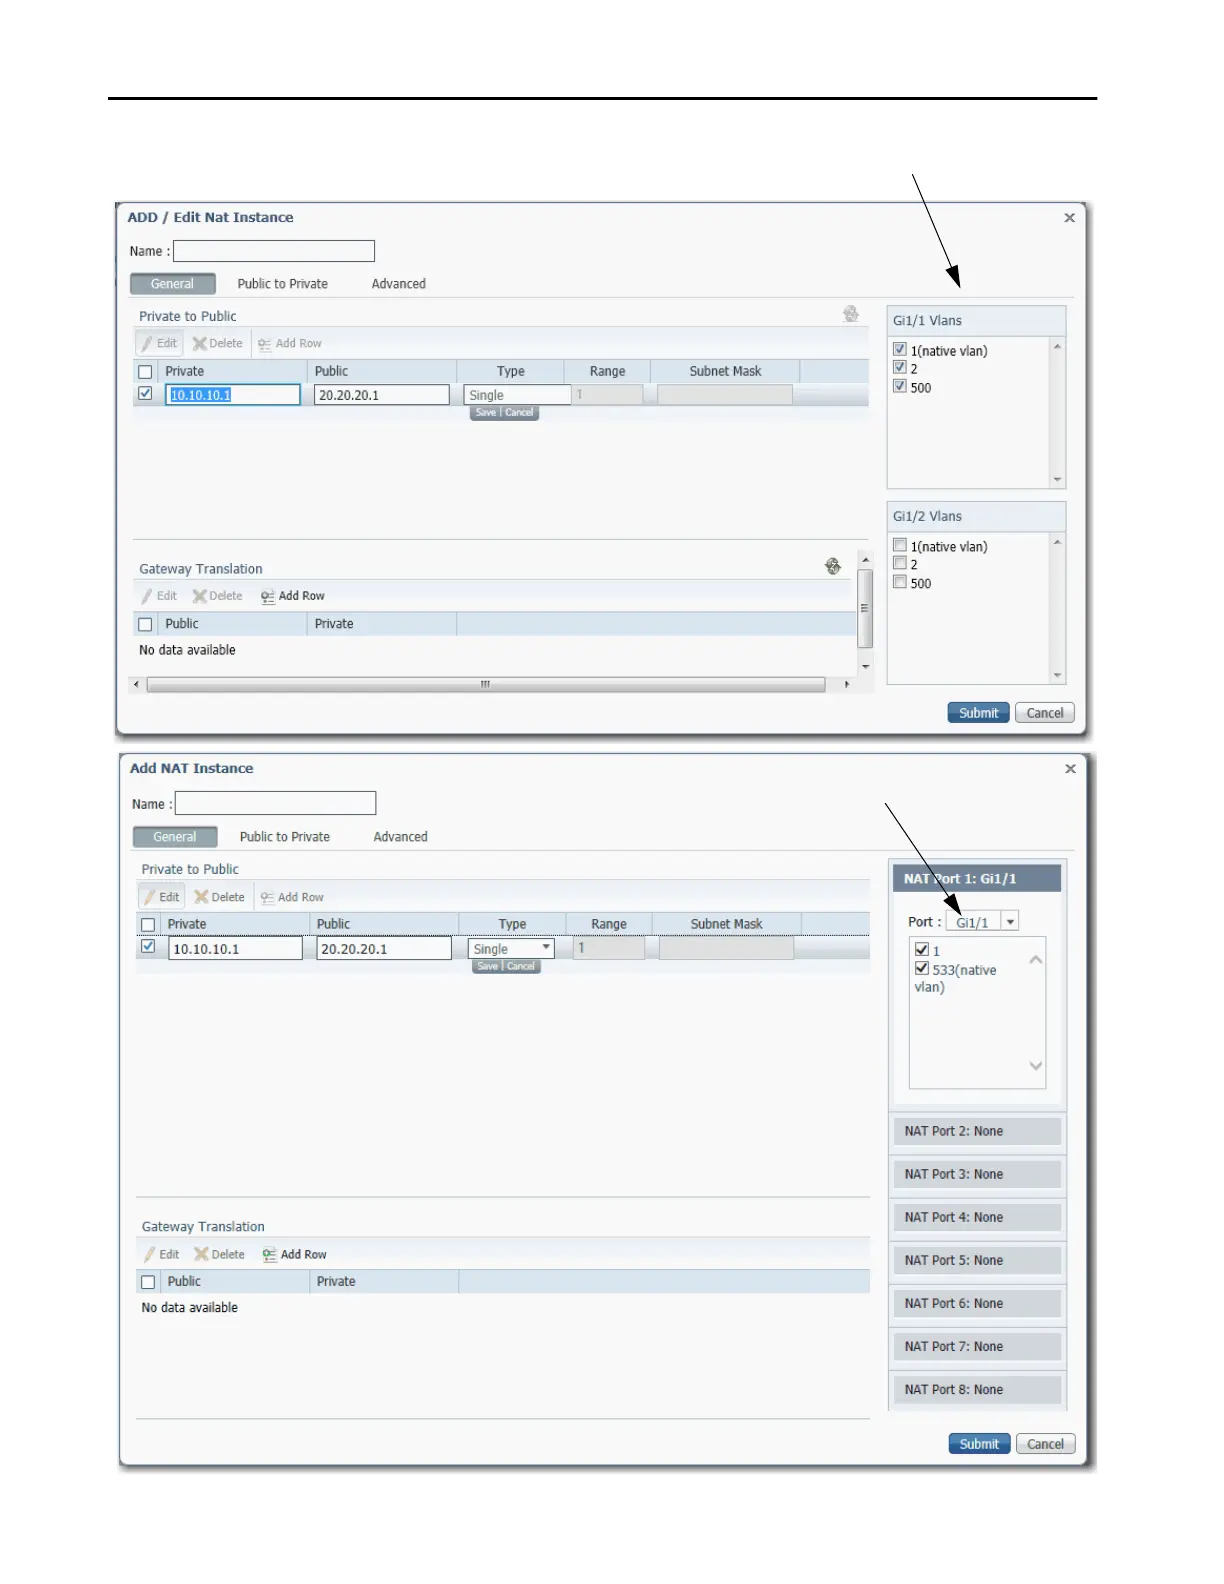Expand NAT Port 5: None section
This screenshot has height=1584, width=1224.
tap(977, 1260)
